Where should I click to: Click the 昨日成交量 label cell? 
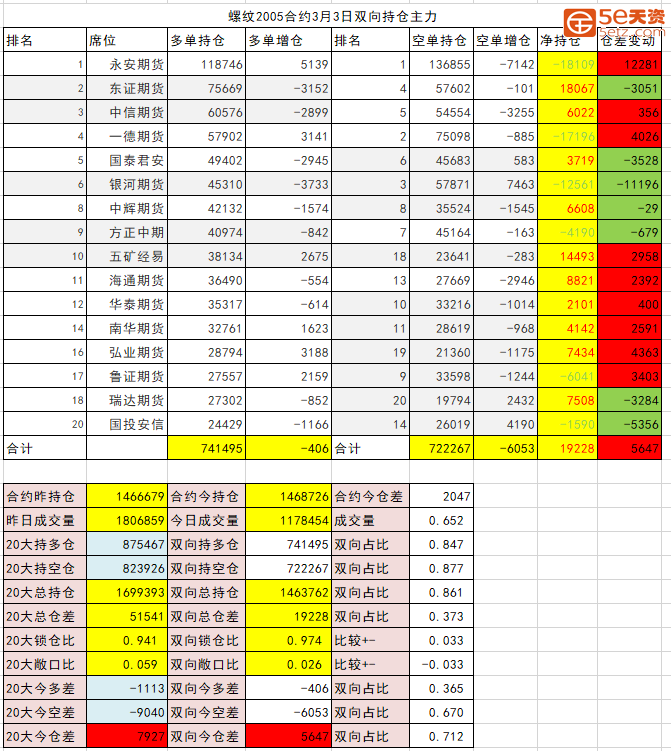(x=45, y=520)
